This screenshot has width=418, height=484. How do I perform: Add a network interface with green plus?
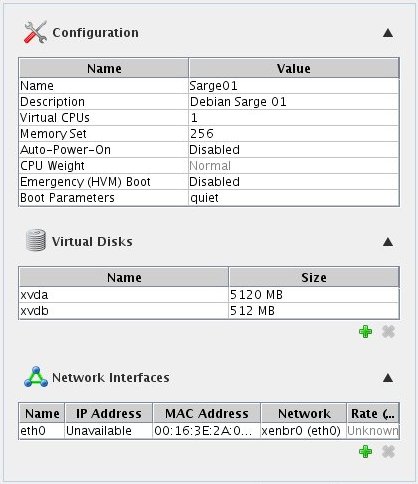coord(365,452)
